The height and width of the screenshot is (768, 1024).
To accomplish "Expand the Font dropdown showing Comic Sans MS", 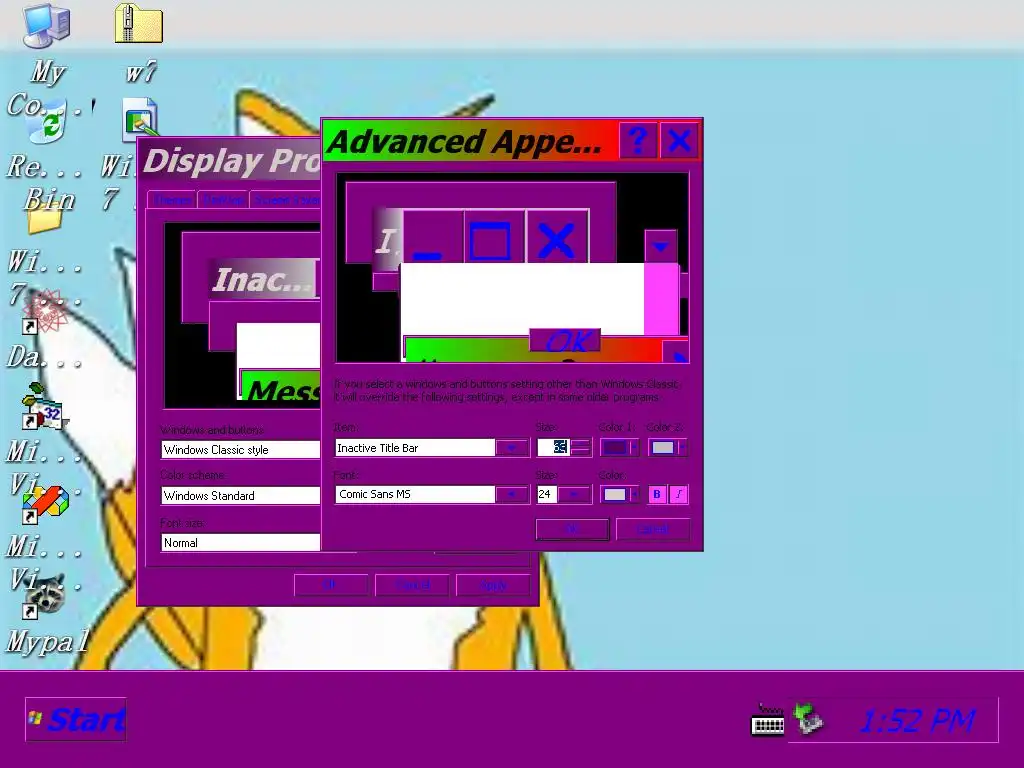I will tap(511, 494).
